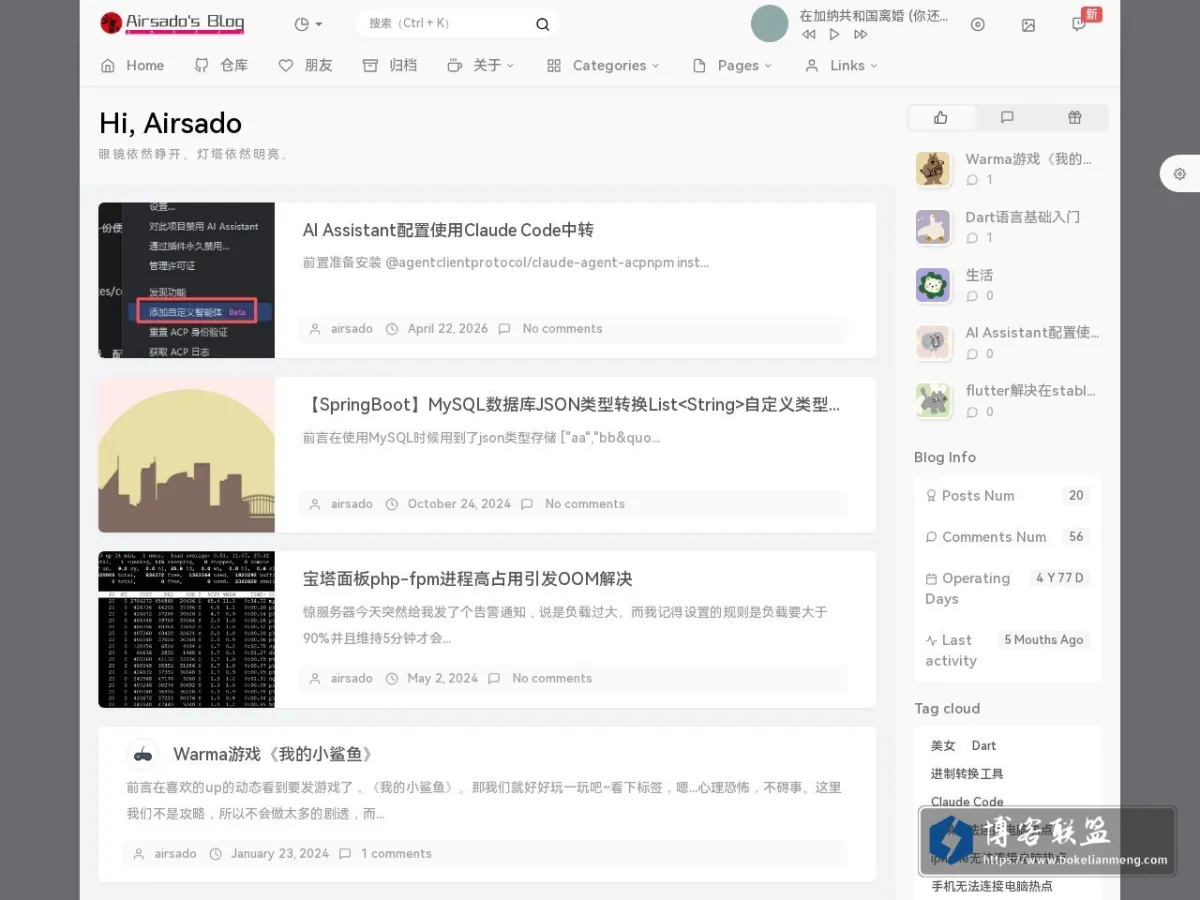Click the author airsado on the October 24, 2024 post
Screen dimensions: 1200x900
click(352, 504)
